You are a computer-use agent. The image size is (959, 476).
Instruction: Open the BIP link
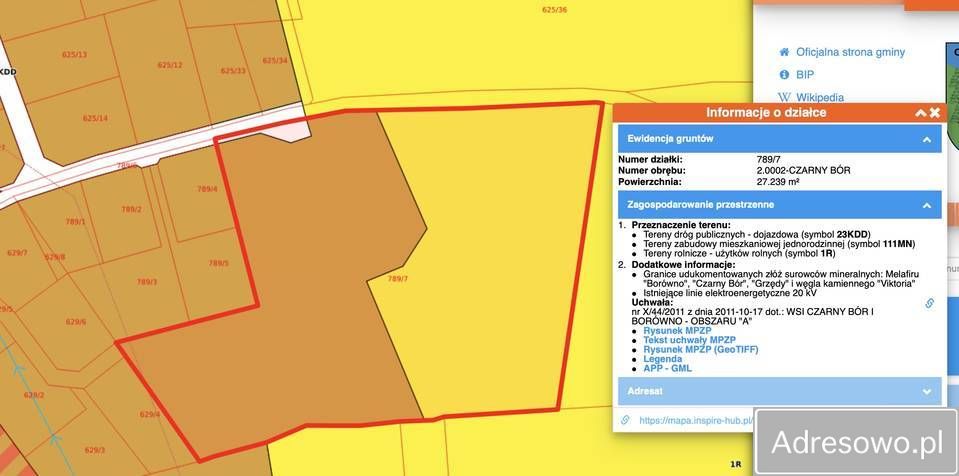pos(805,75)
